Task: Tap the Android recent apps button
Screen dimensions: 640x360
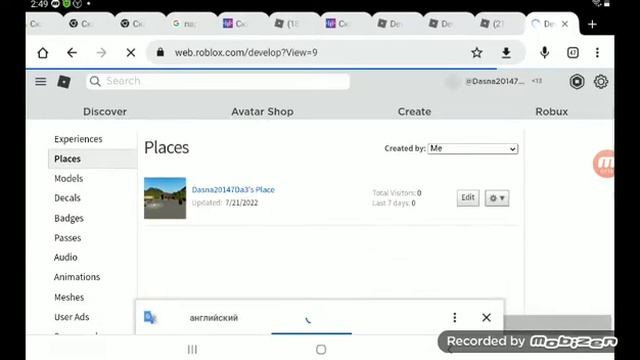Action: coord(192,349)
